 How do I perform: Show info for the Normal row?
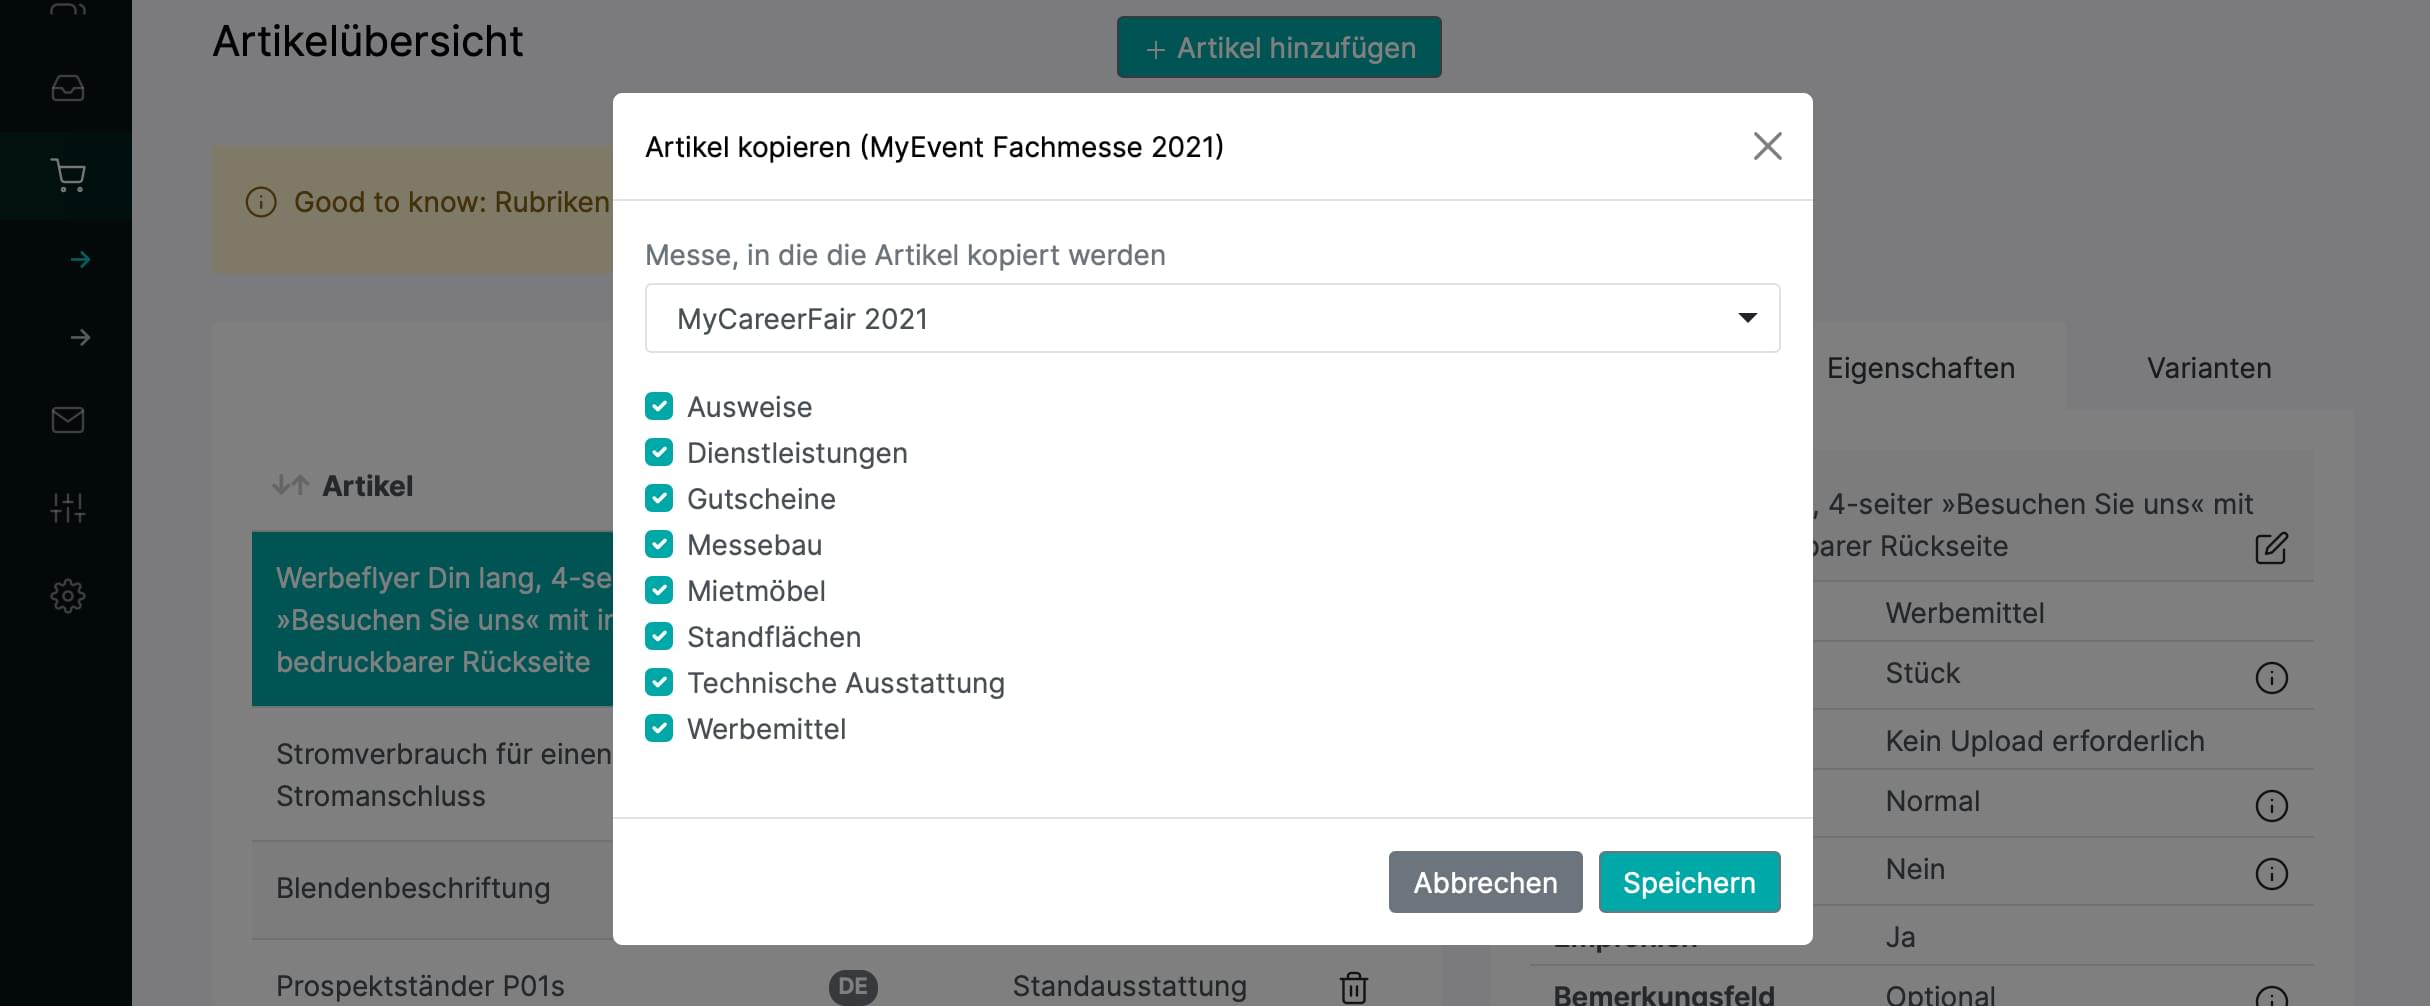click(x=2271, y=806)
